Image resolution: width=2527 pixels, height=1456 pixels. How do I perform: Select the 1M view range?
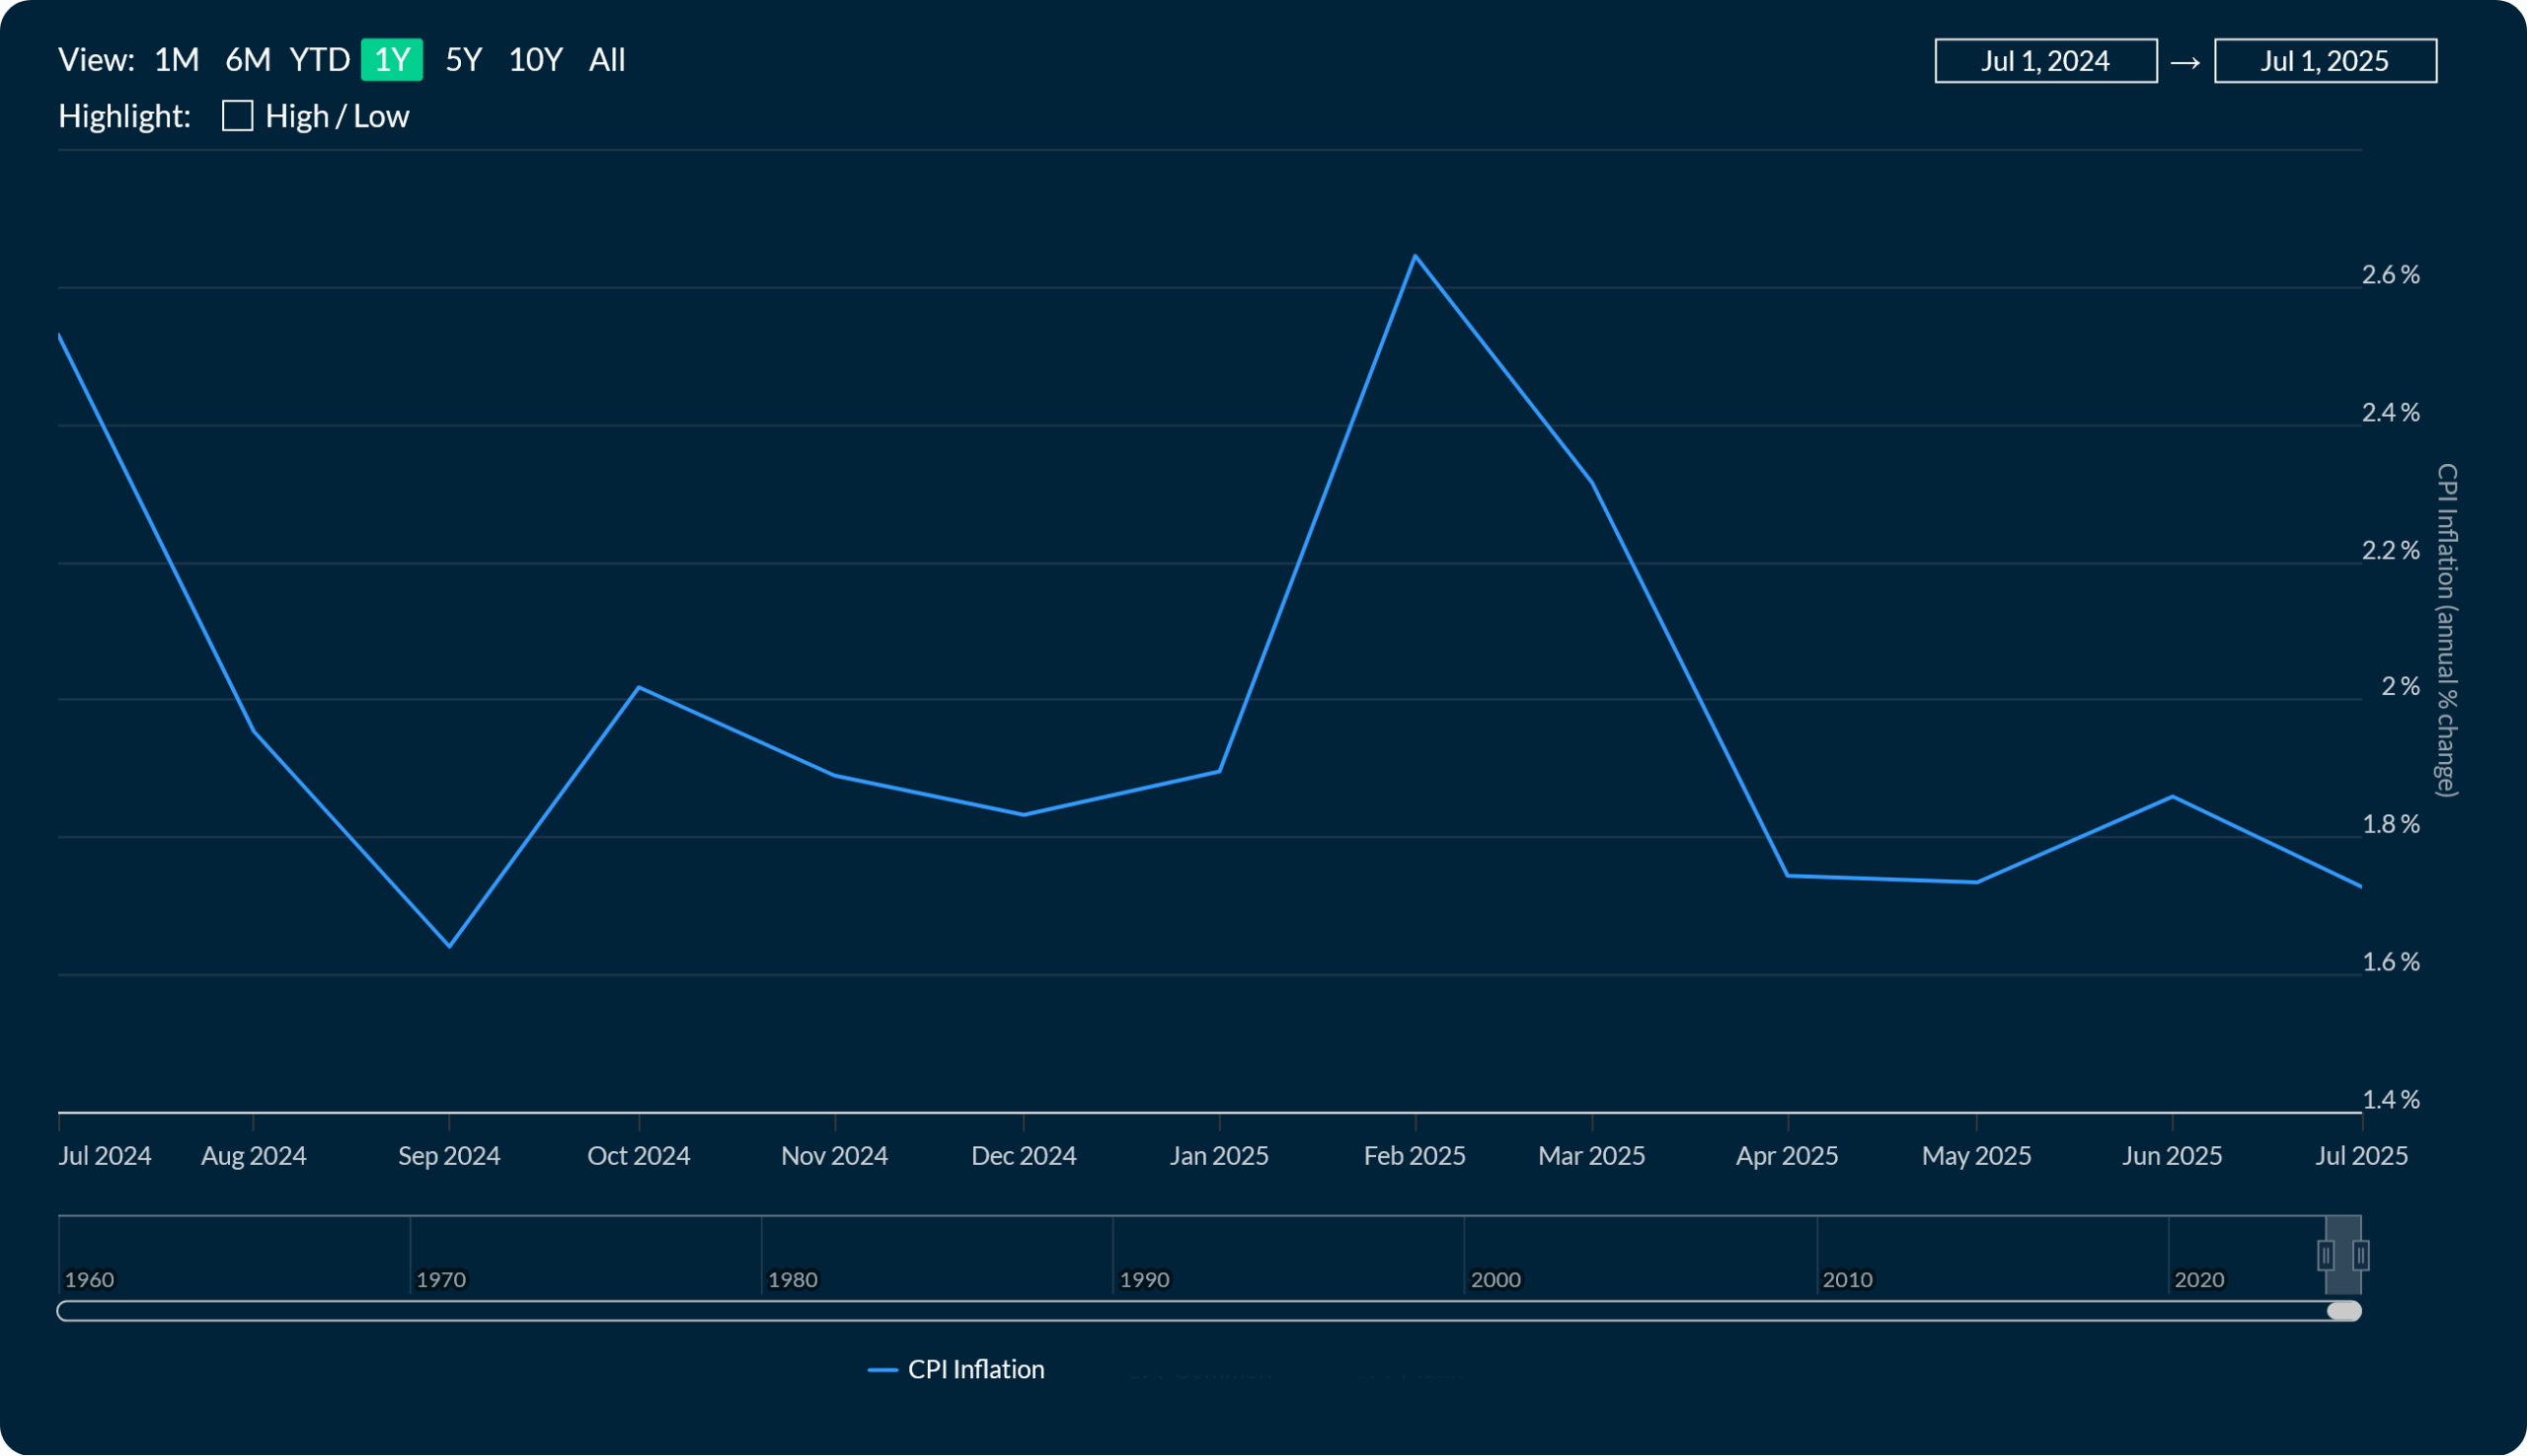176,60
